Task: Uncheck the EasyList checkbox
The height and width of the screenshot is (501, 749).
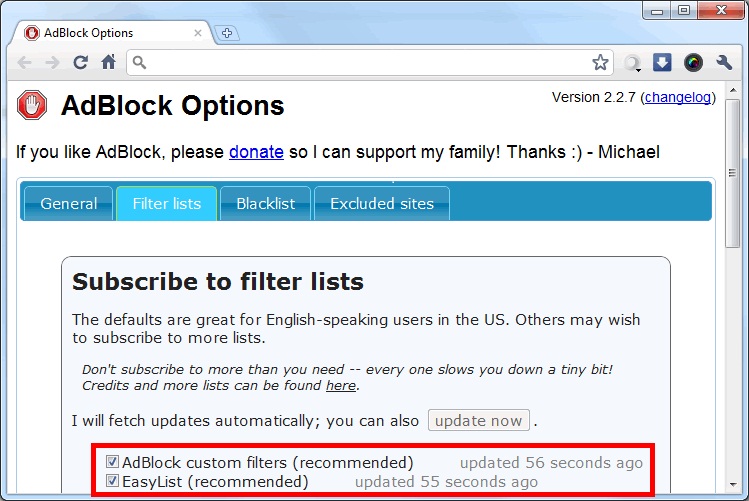Action: 112,480
